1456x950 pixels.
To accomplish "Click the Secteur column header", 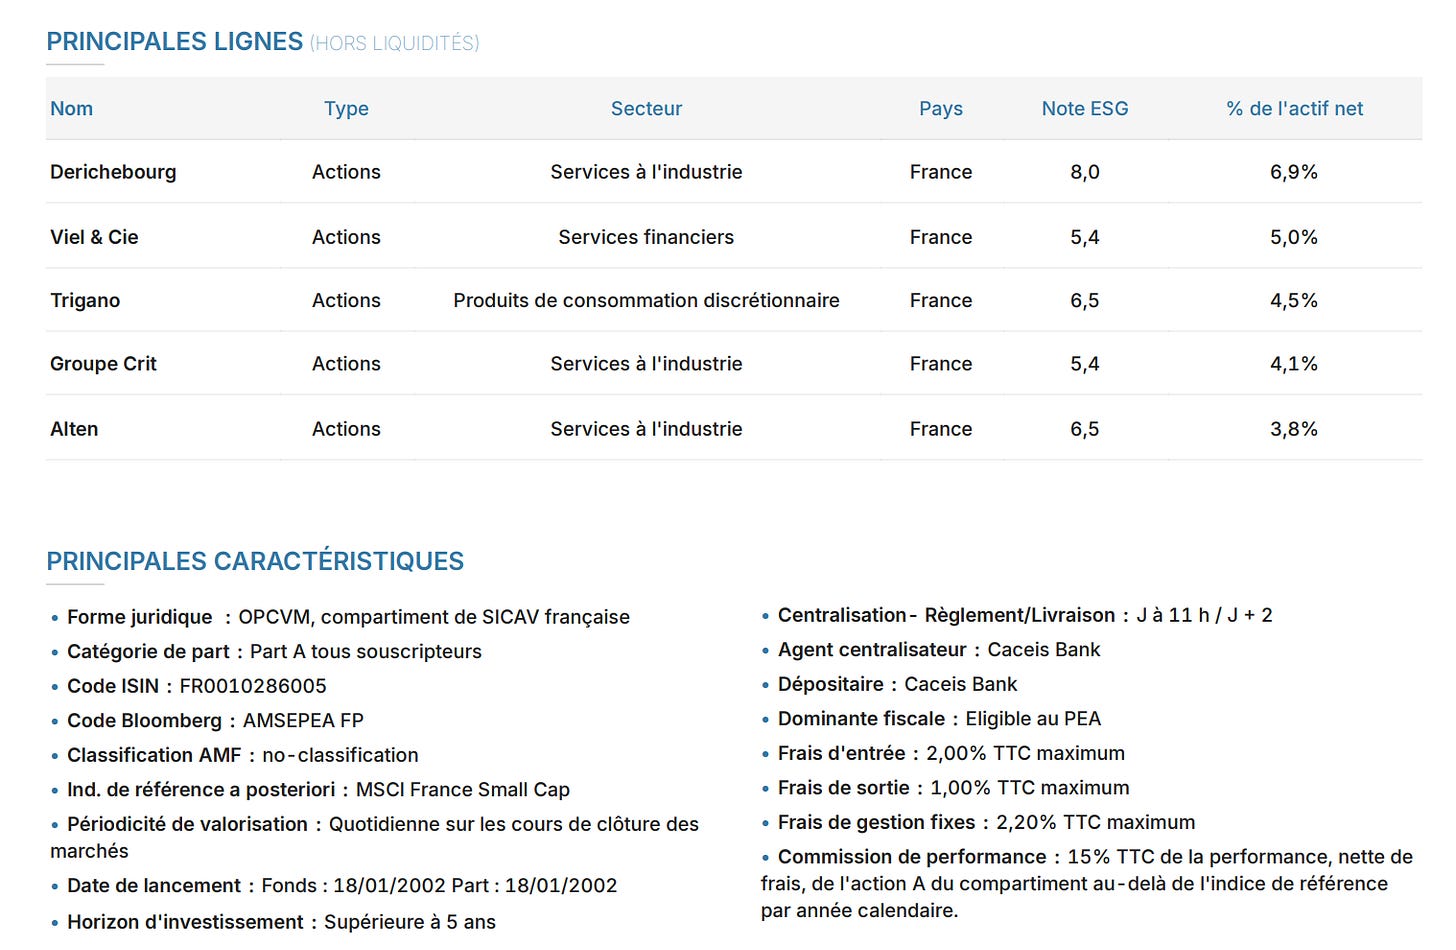I will pyautogui.click(x=646, y=109).
